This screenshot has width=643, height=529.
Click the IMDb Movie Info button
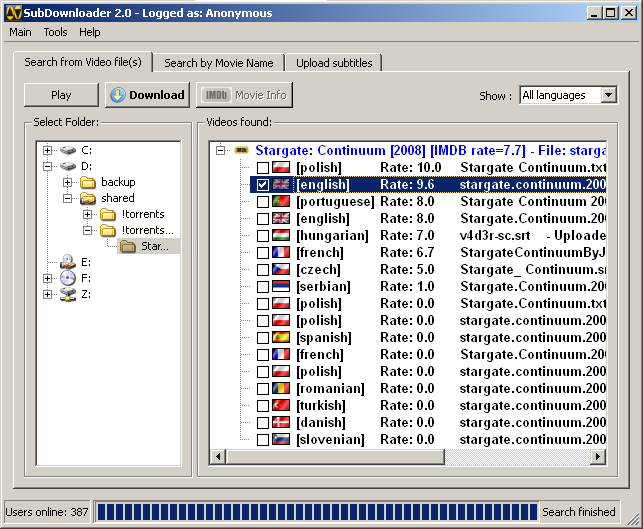(244, 95)
